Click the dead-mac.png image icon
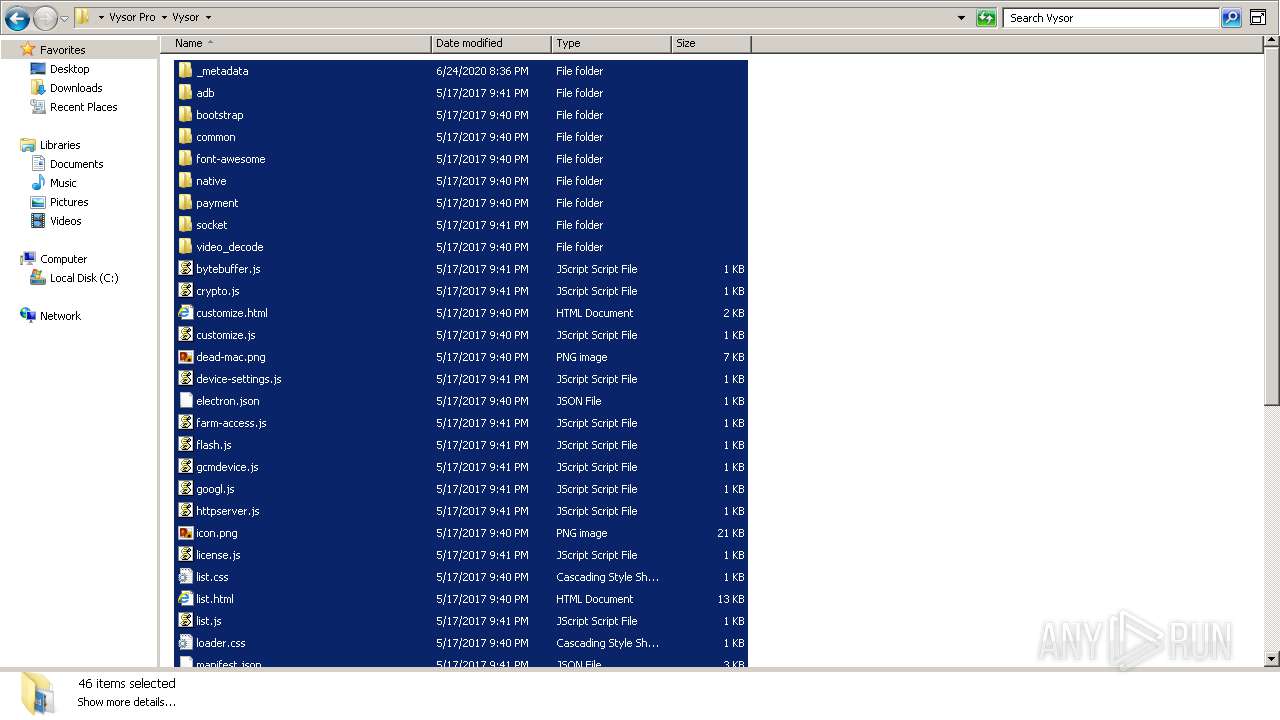Screen dimensions: 1280x720 point(185,357)
